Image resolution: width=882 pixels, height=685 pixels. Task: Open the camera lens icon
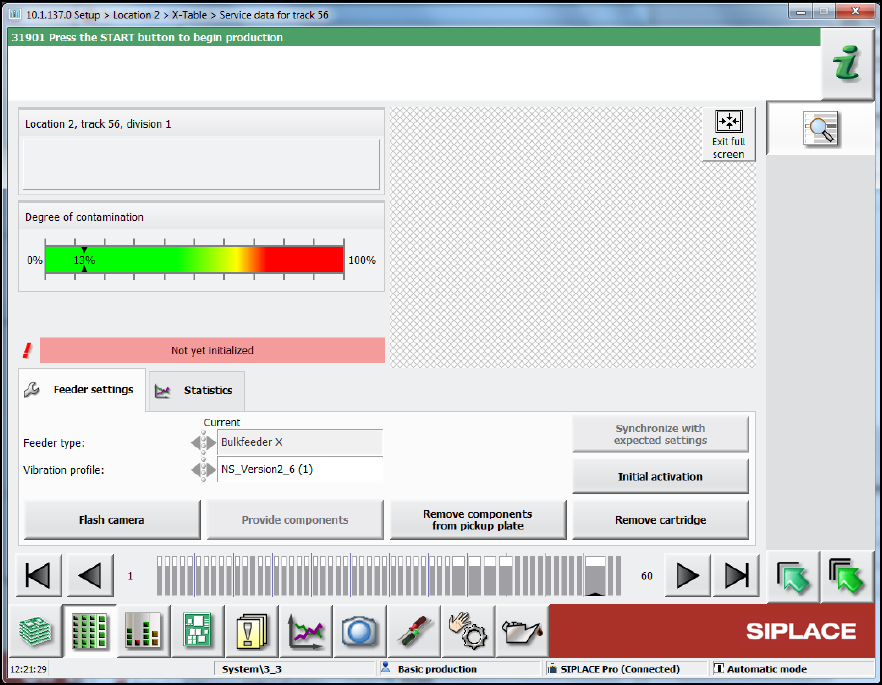[x=359, y=631]
